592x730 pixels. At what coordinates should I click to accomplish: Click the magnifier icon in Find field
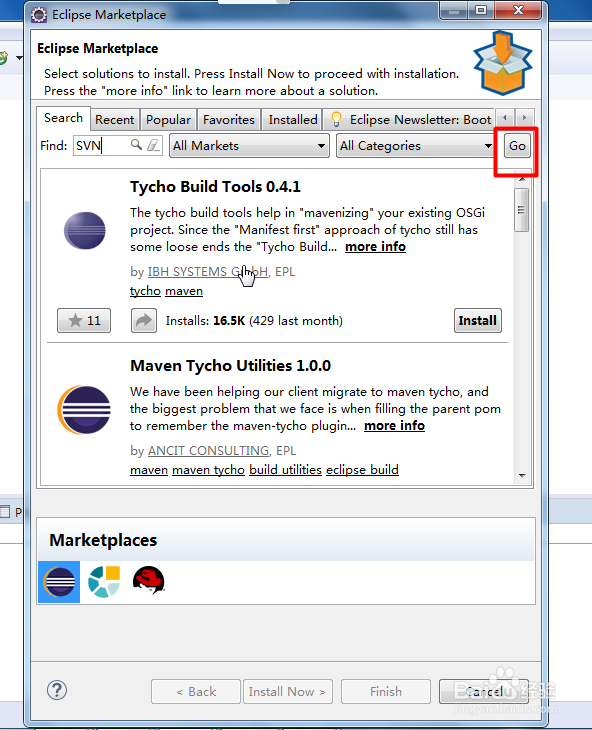(136, 145)
